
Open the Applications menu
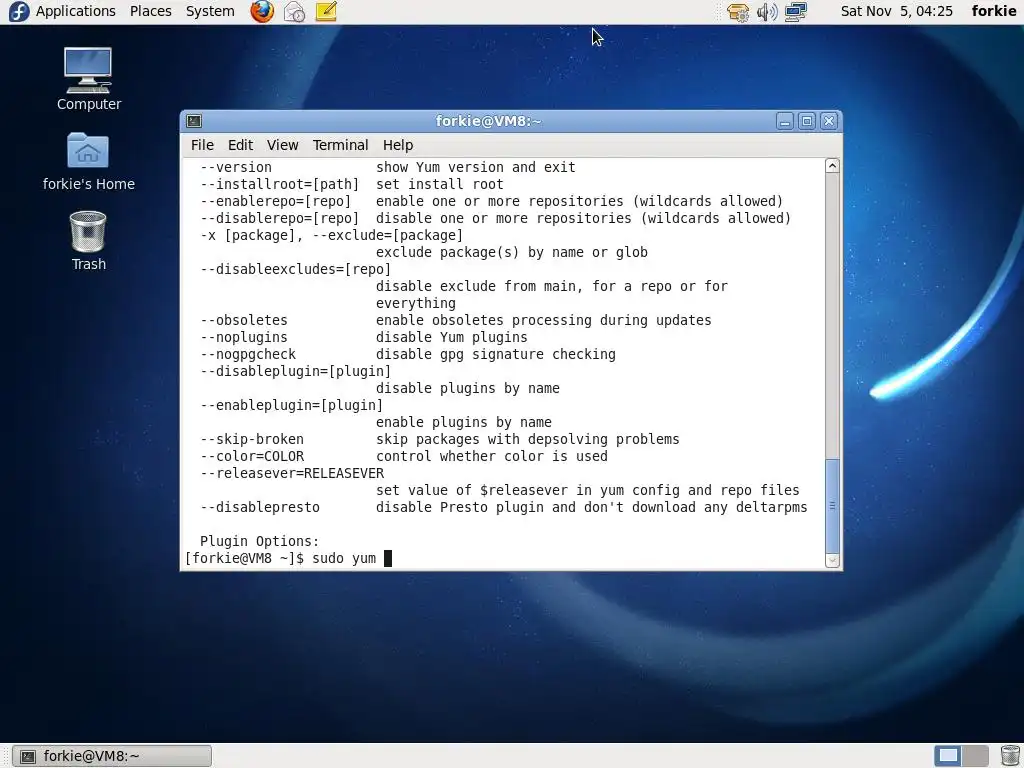[x=63, y=11]
